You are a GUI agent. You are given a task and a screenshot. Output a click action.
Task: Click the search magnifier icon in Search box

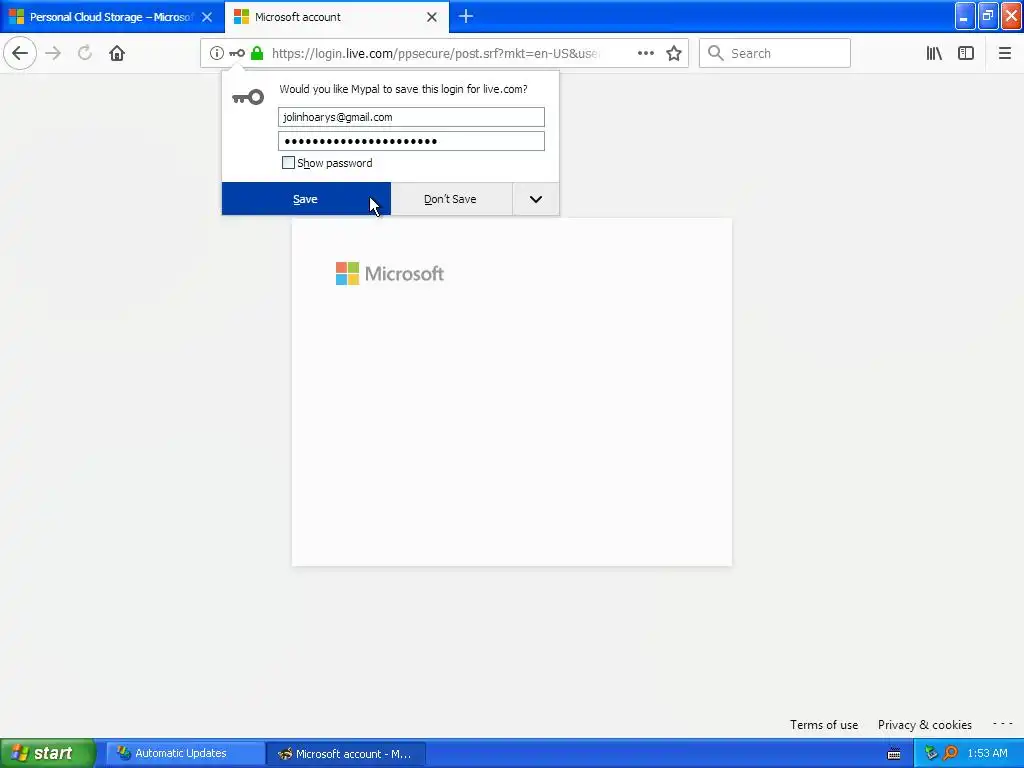(x=716, y=53)
